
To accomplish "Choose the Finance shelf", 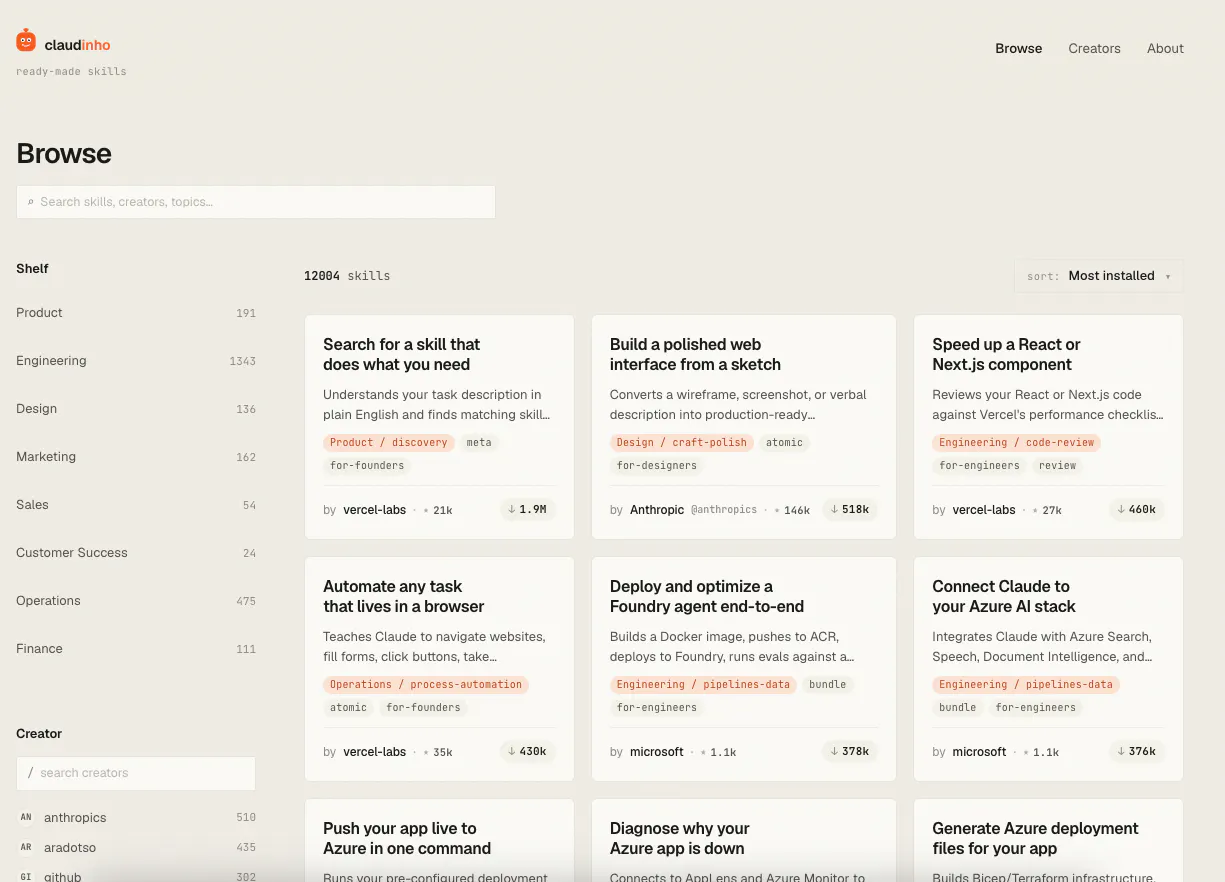I will pos(136,649).
